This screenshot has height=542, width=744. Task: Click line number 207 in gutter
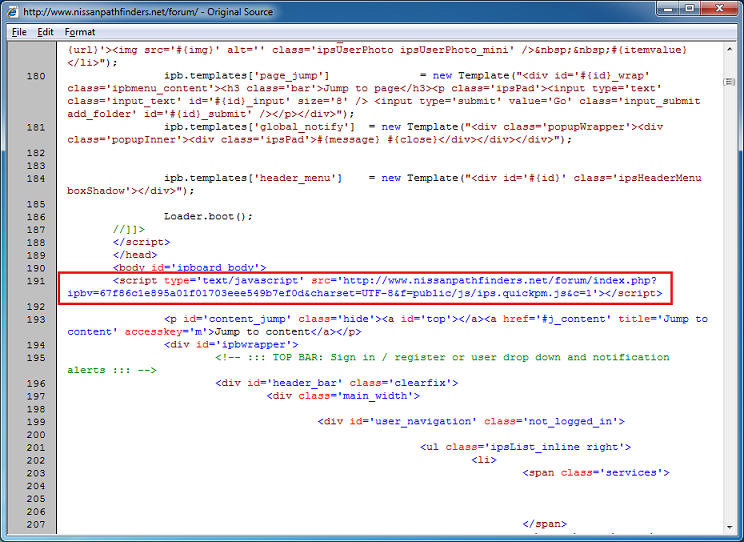36,524
